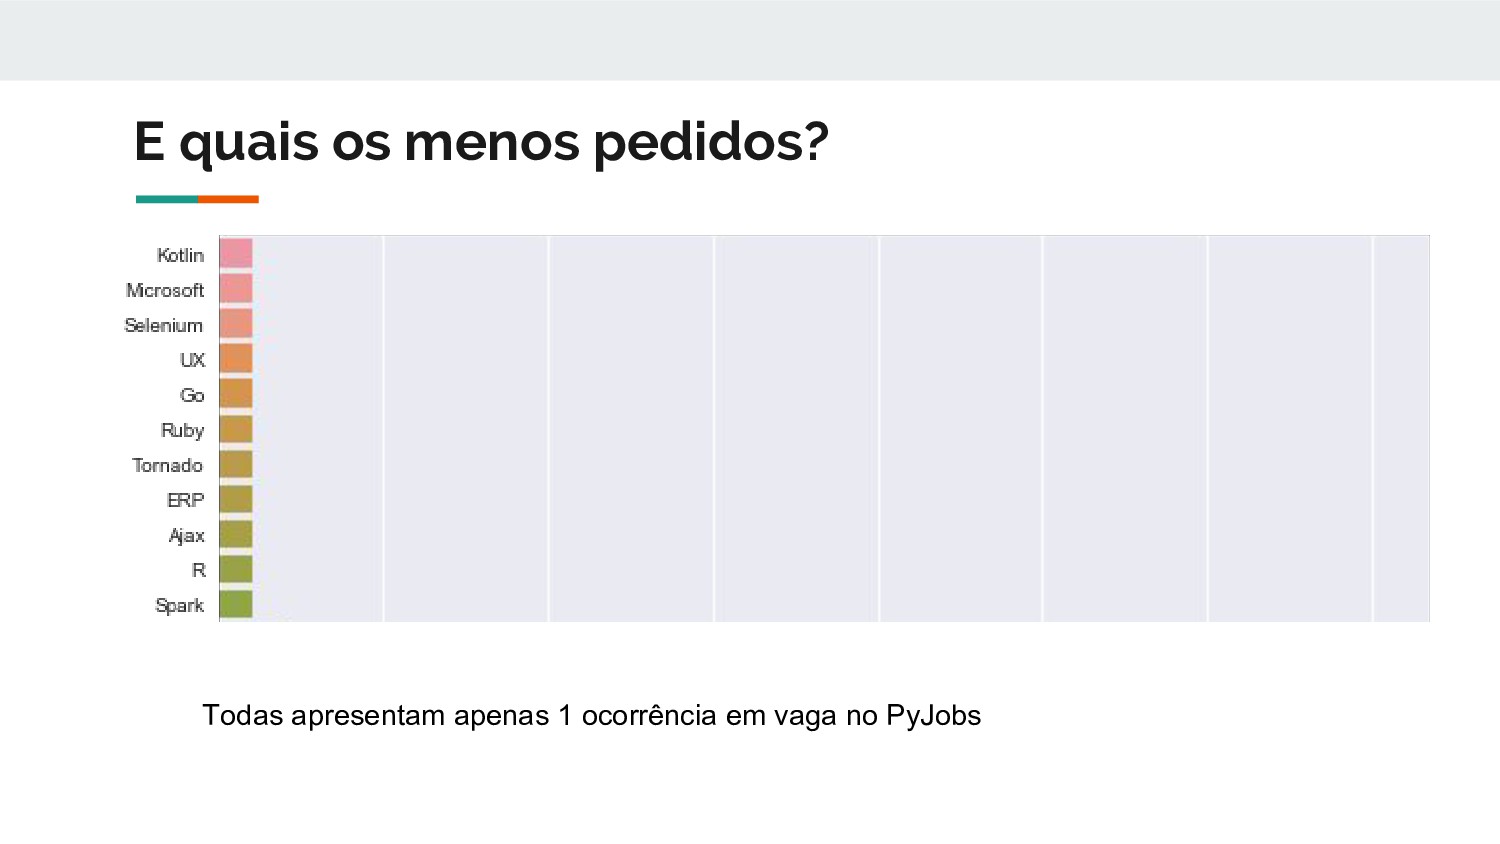1500x844 pixels.
Task: Select the Go bar in chart
Action: (236, 394)
